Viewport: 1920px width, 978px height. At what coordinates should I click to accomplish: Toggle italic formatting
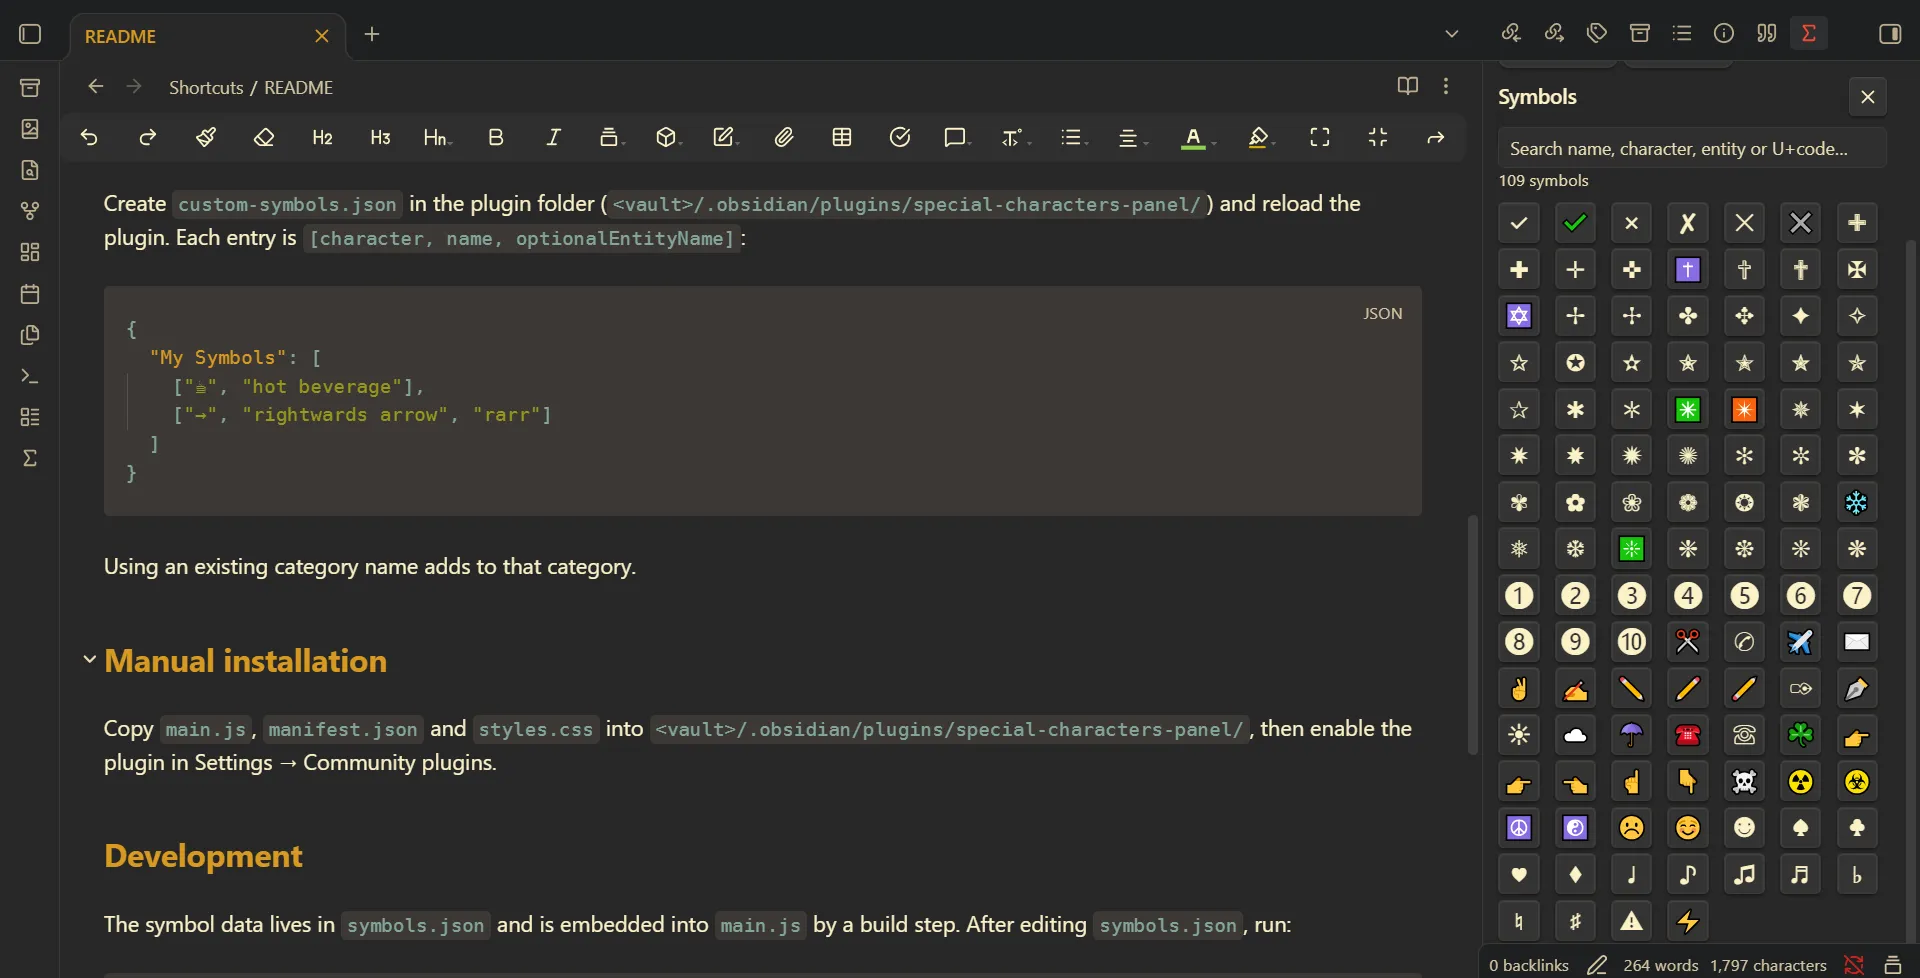[x=554, y=138]
